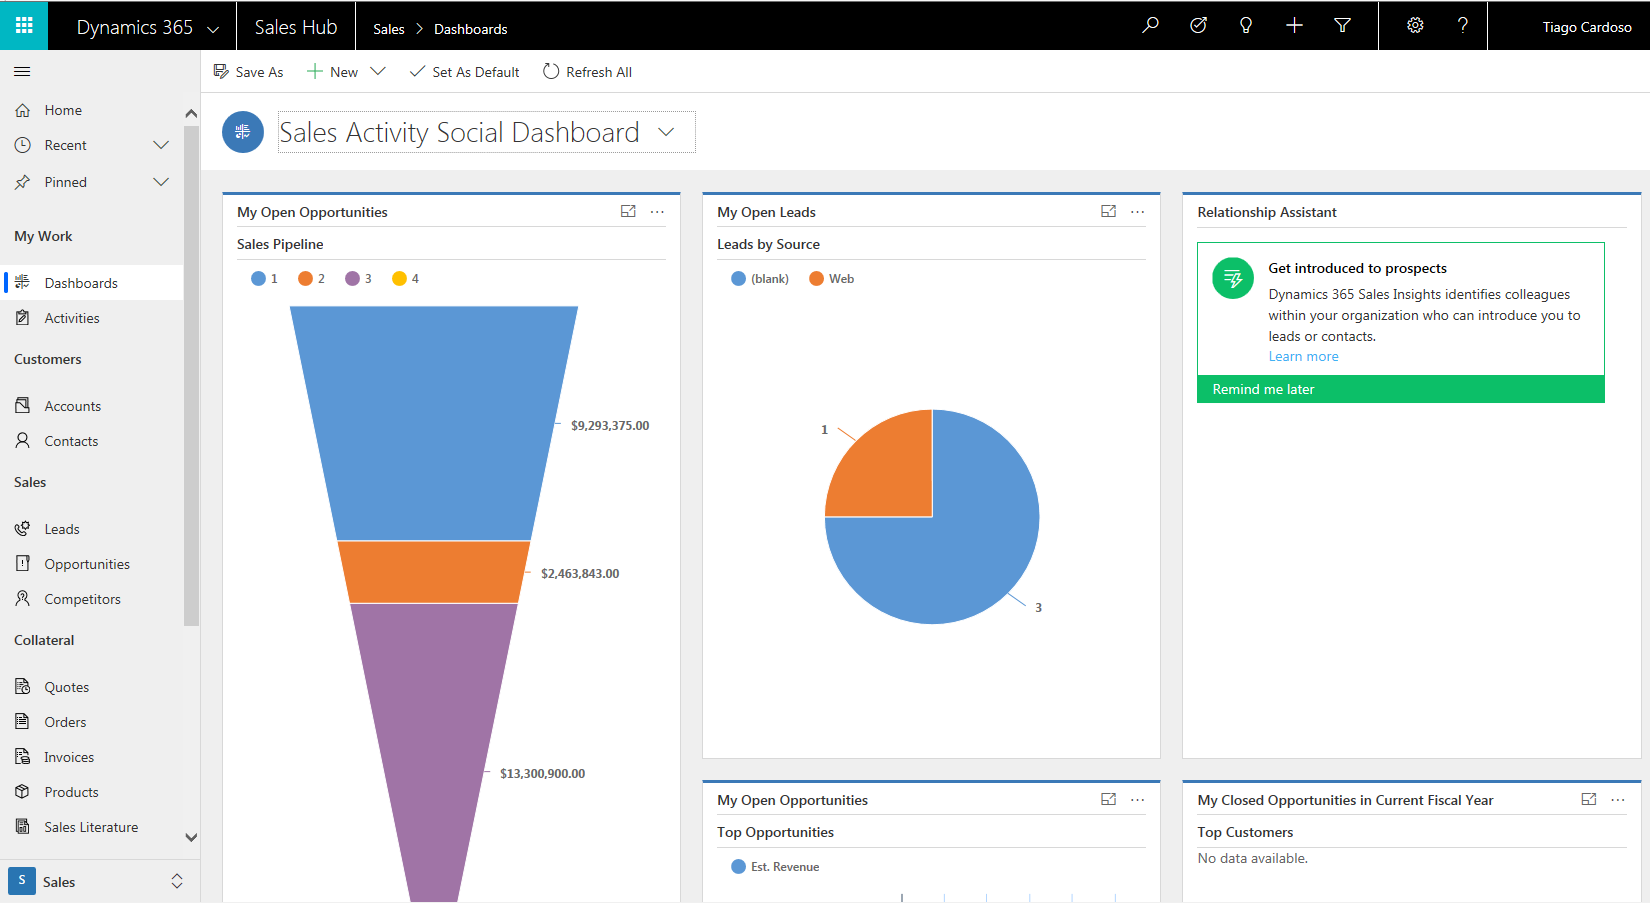The width and height of the screenshot is (1650, 903).
Task: Toggle Web legend in Leads by Source
Action: click(x=831, y=279)
